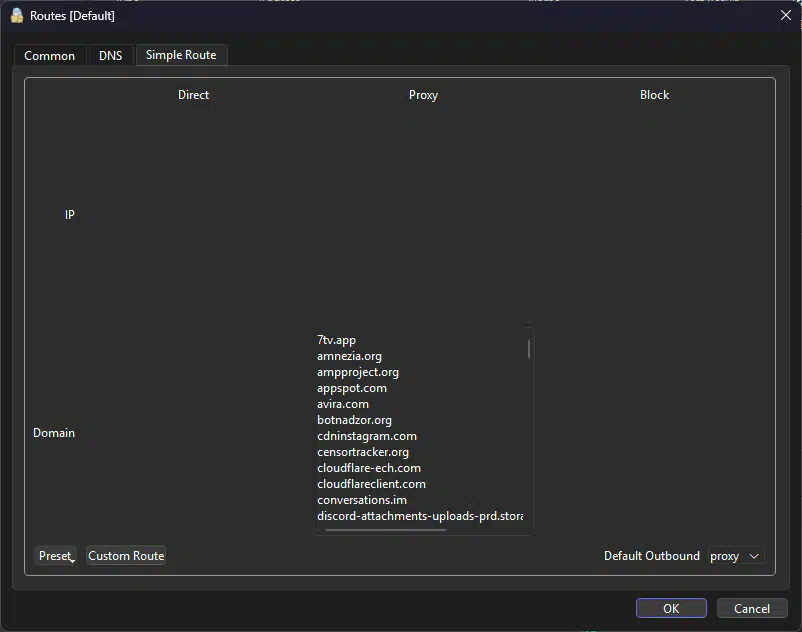
Task: Select the amnezia.org domain entry
Action: 349,356
